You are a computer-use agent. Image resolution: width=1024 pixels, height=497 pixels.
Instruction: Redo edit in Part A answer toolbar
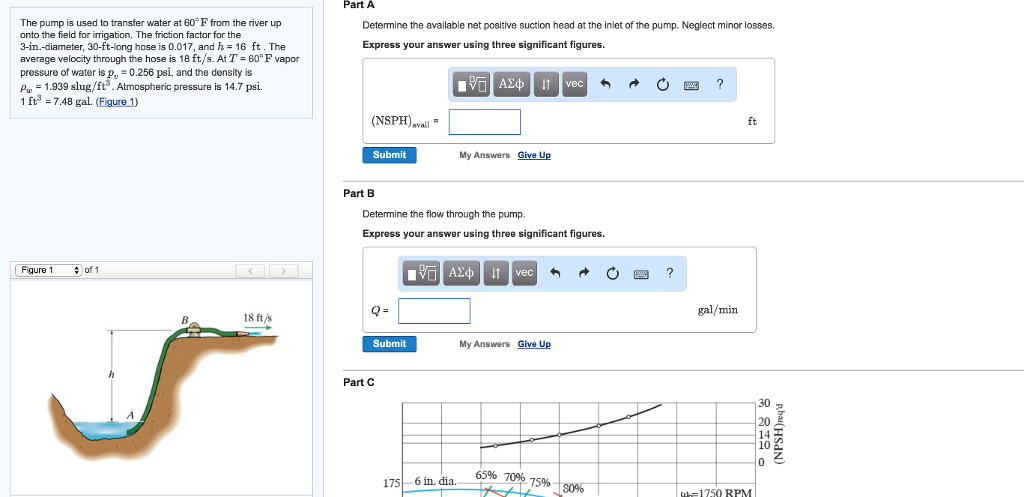tap(633, 84)
